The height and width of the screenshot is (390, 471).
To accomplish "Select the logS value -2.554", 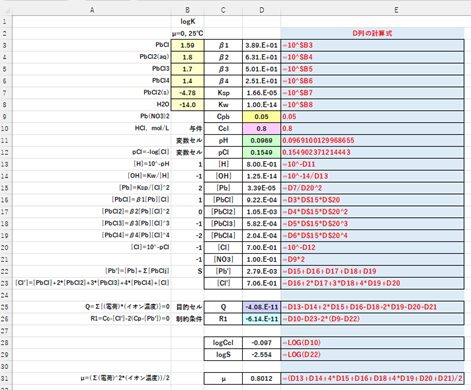I will (x=261, y=354).
